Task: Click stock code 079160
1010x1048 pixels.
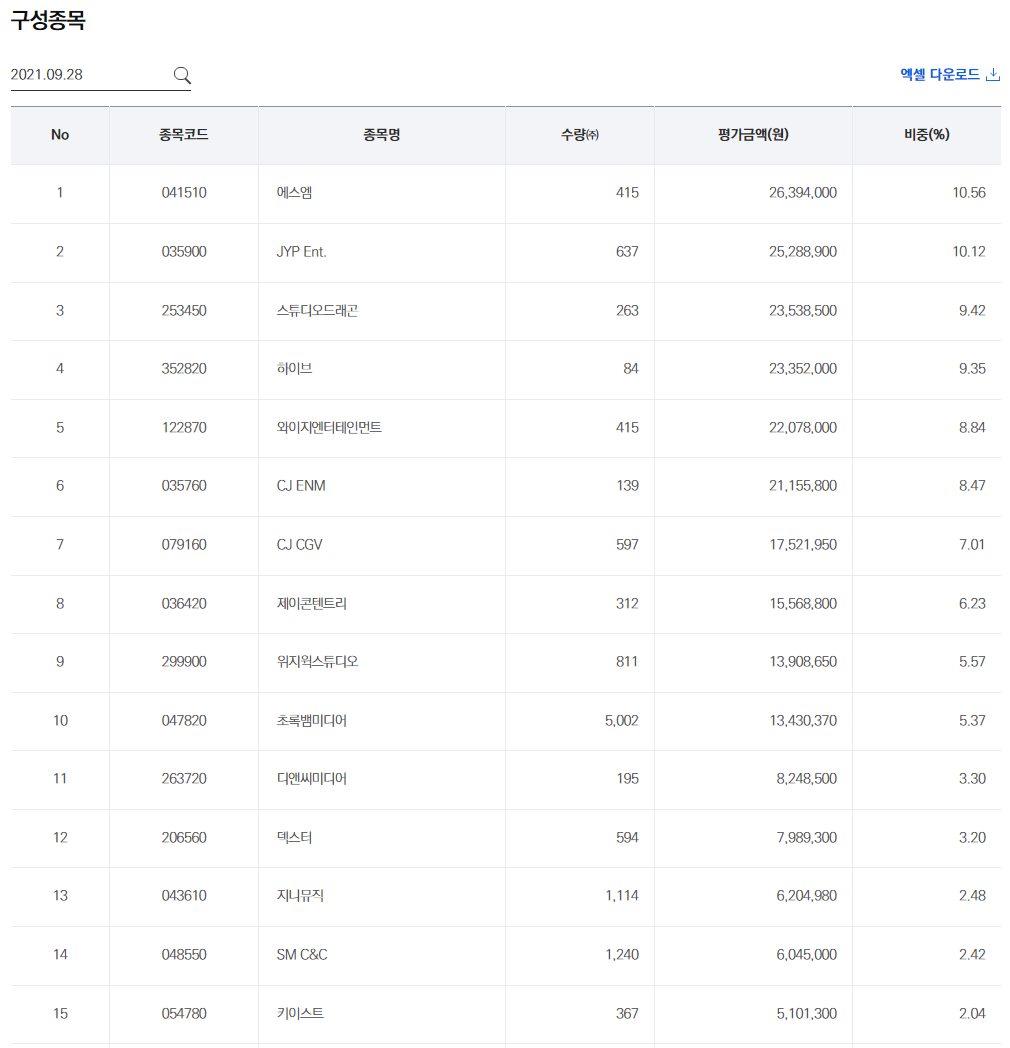Action: [x=184, y=545]
